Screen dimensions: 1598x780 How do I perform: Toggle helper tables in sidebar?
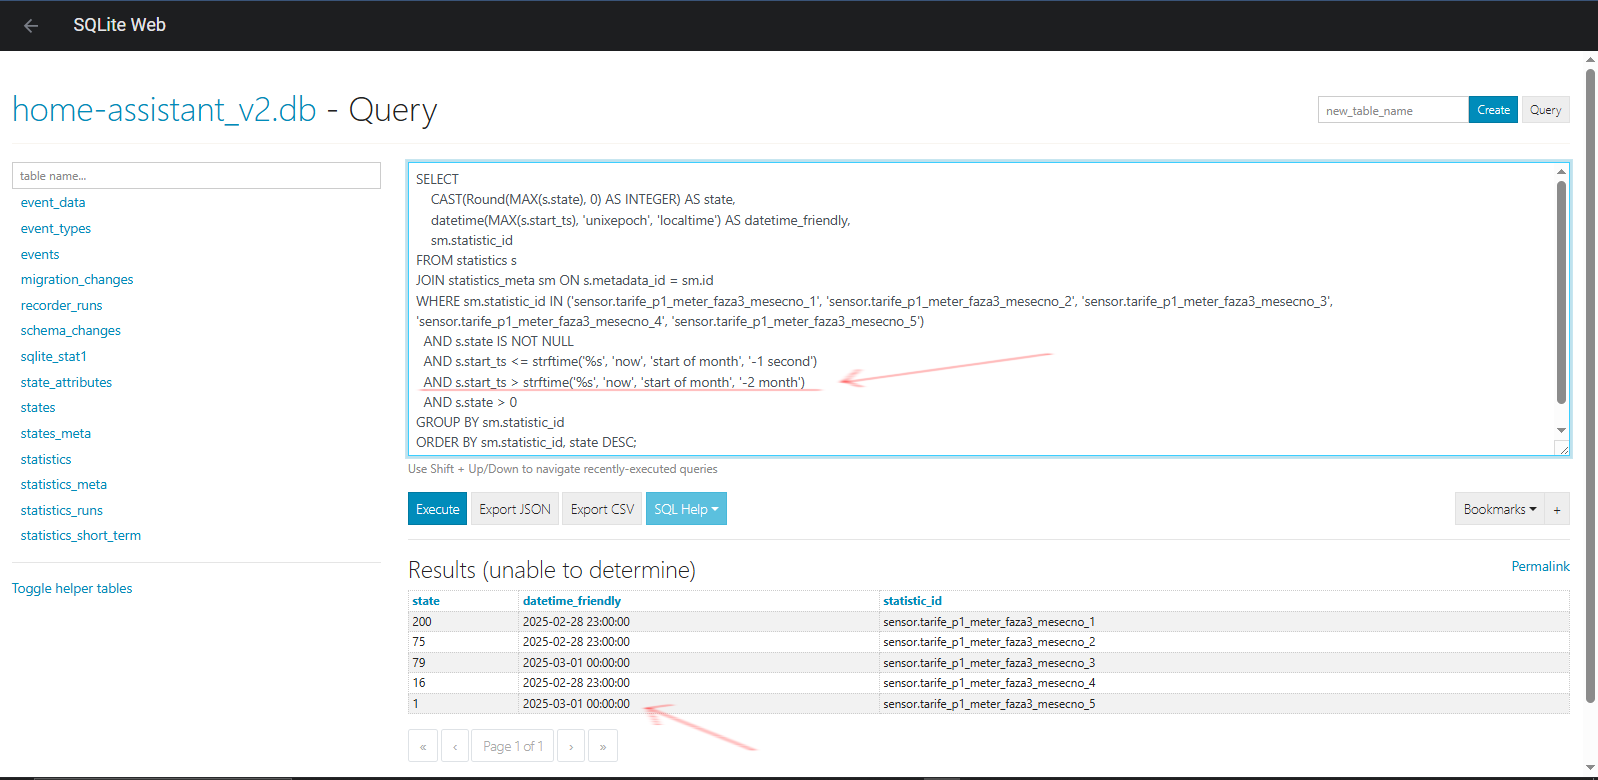click(72, 588)
